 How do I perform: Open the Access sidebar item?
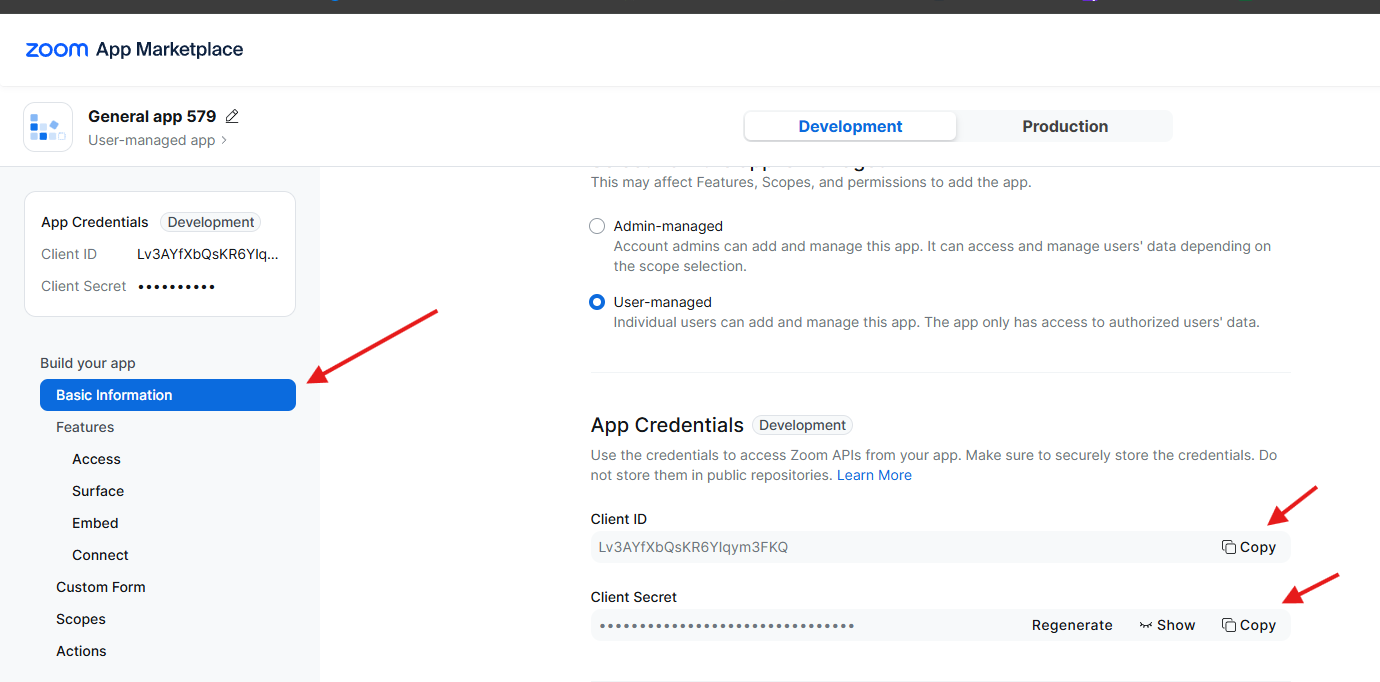click(x=96, y=459)
